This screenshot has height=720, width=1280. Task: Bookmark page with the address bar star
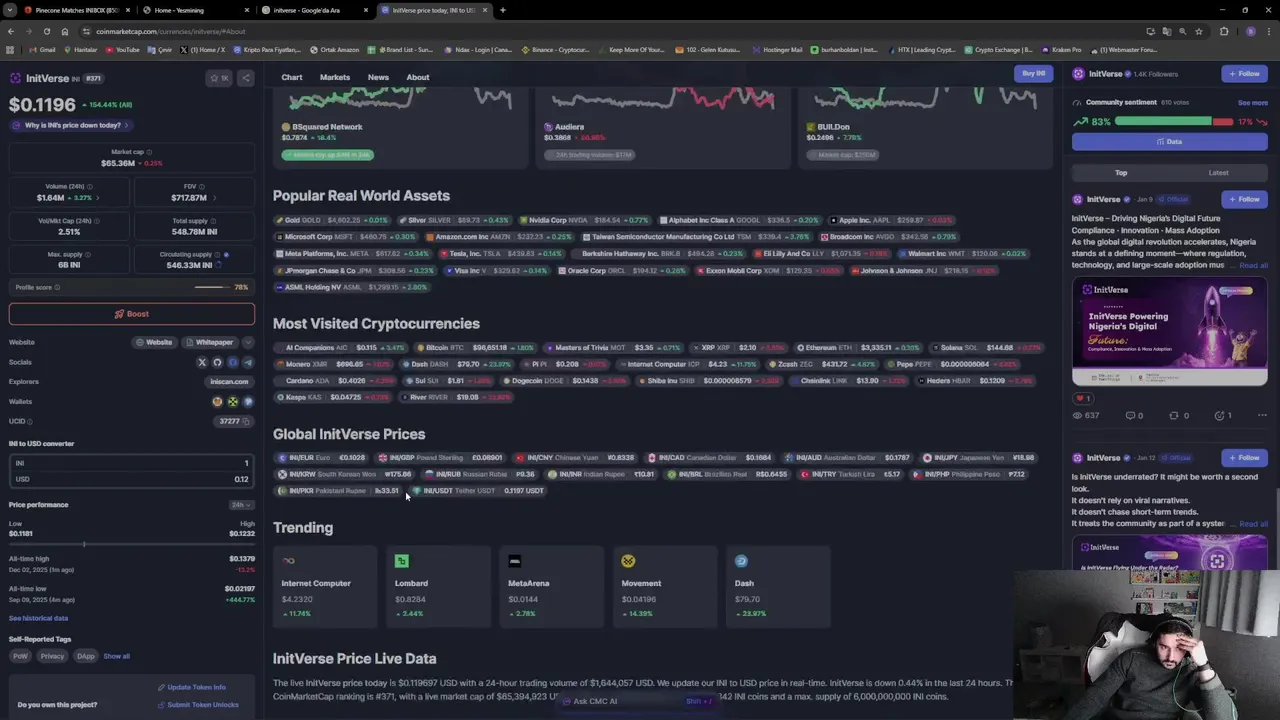coord(1198,31)
